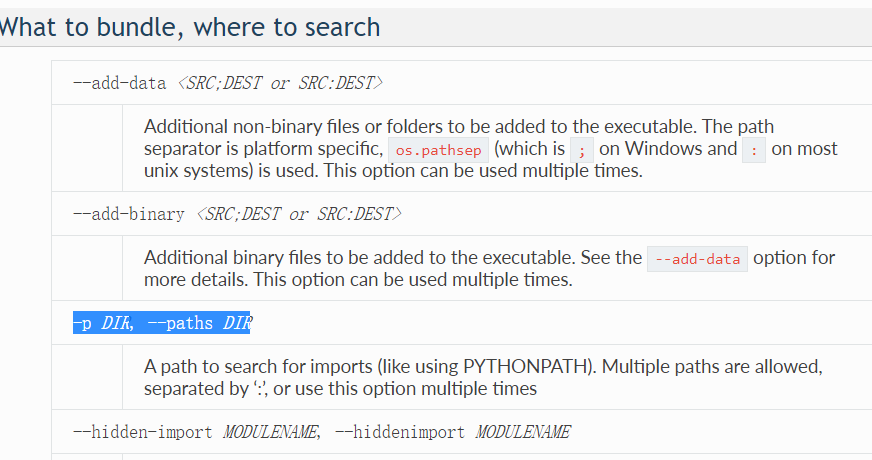Click the colon code literal for unix

(x=754, y=150)
